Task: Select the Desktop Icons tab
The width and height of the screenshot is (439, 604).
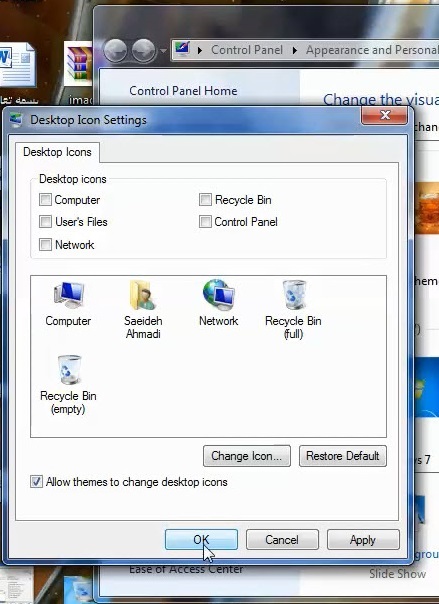Action: (57, 152)
